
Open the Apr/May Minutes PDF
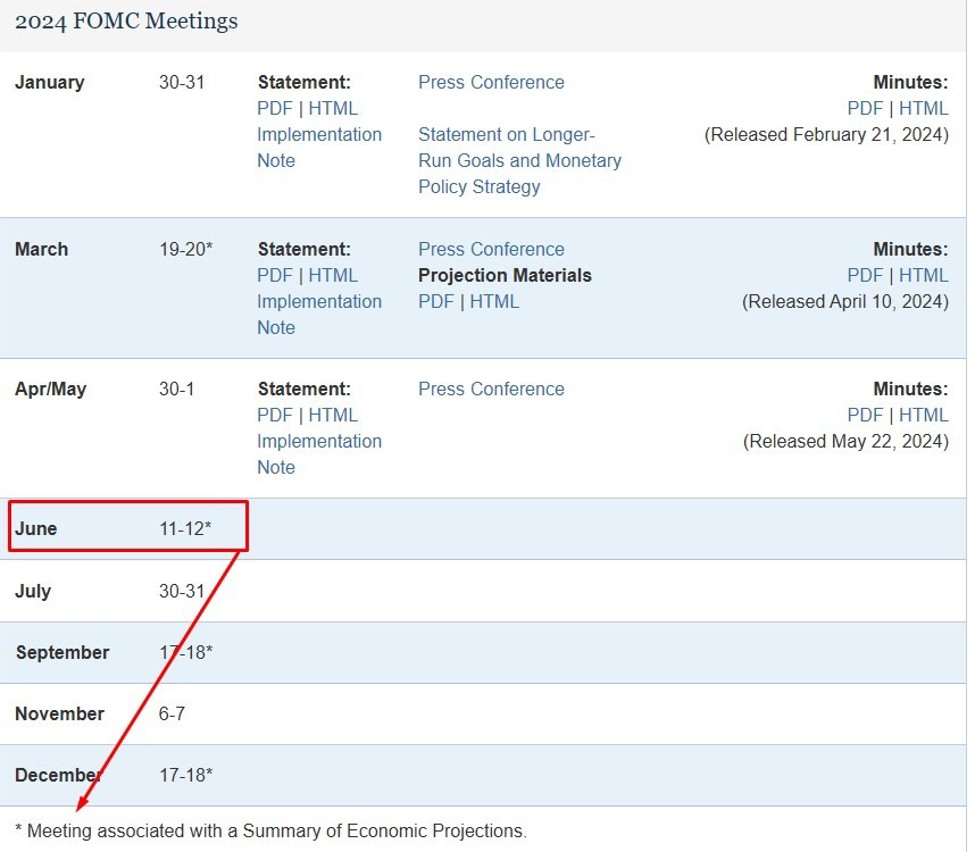pos(864,415)
